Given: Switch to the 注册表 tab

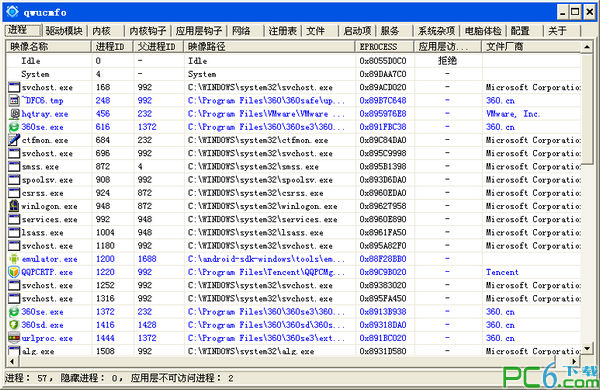Looking at the screenshot, I should click(282, 31).
